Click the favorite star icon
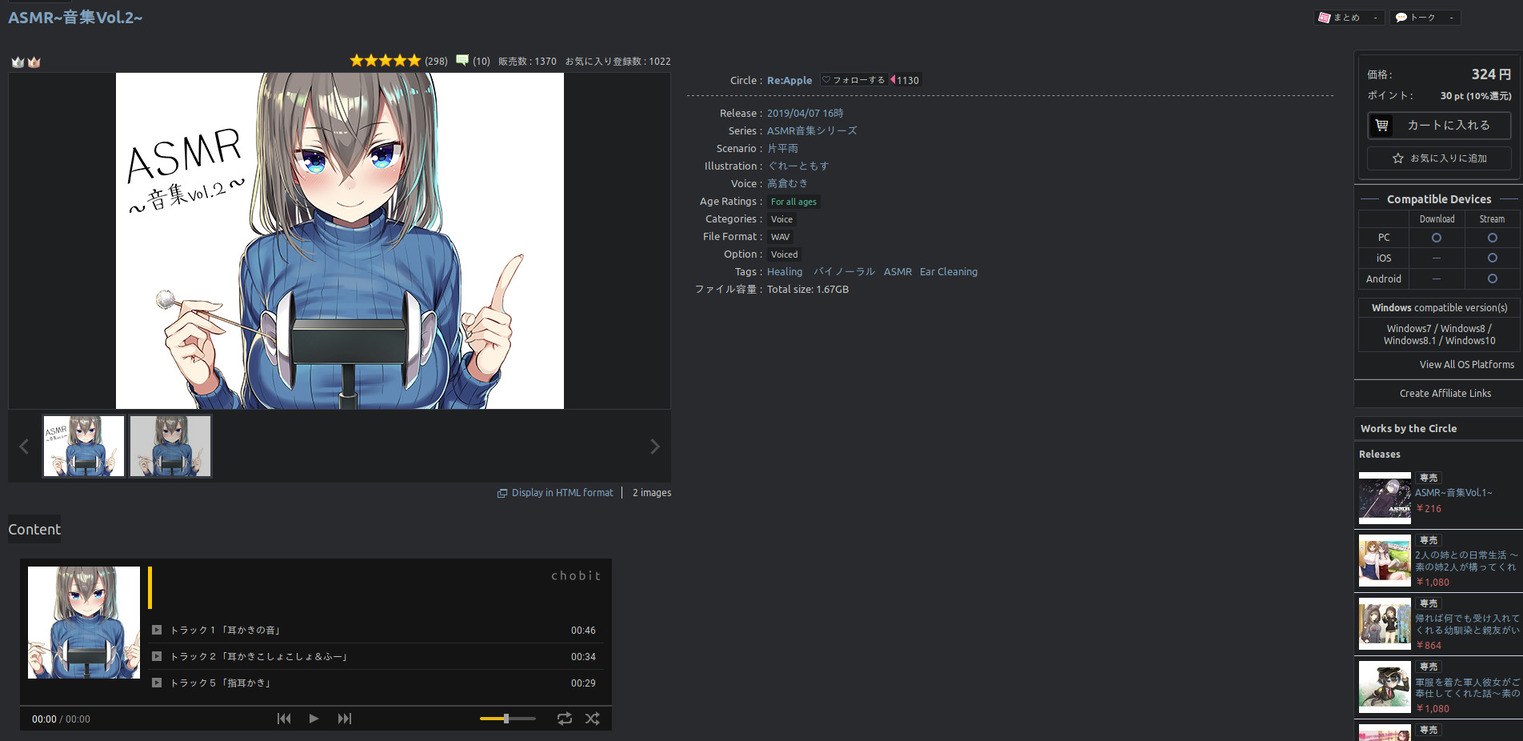 (1398, 158)
